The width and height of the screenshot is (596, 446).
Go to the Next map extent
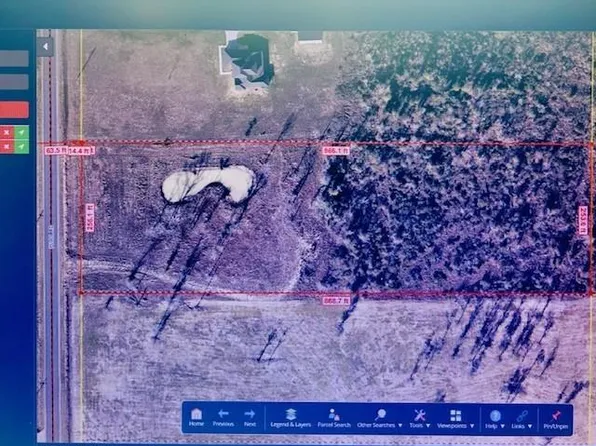tap(250, 417)
